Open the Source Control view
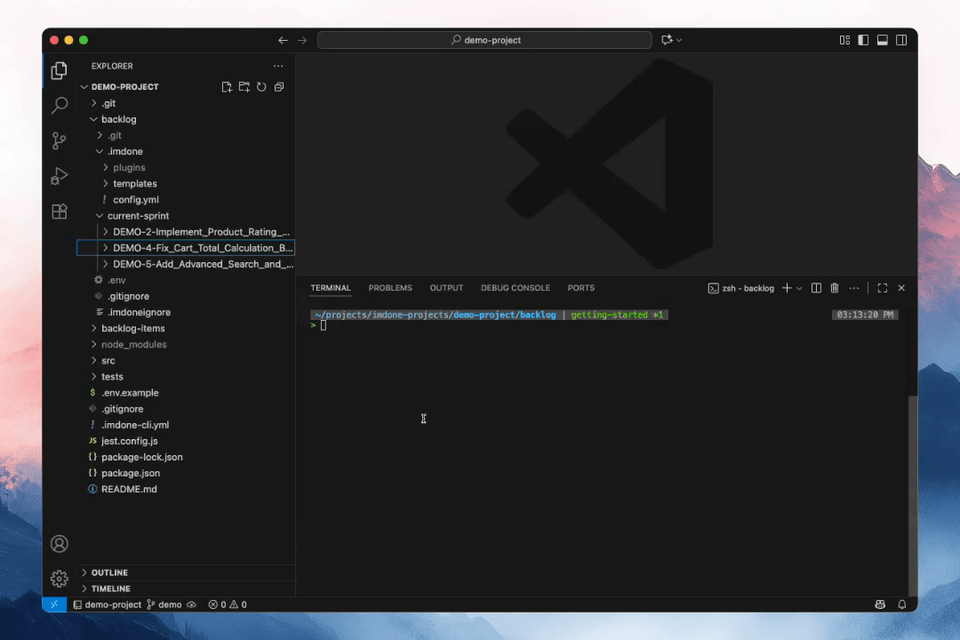 coord(59,141)
